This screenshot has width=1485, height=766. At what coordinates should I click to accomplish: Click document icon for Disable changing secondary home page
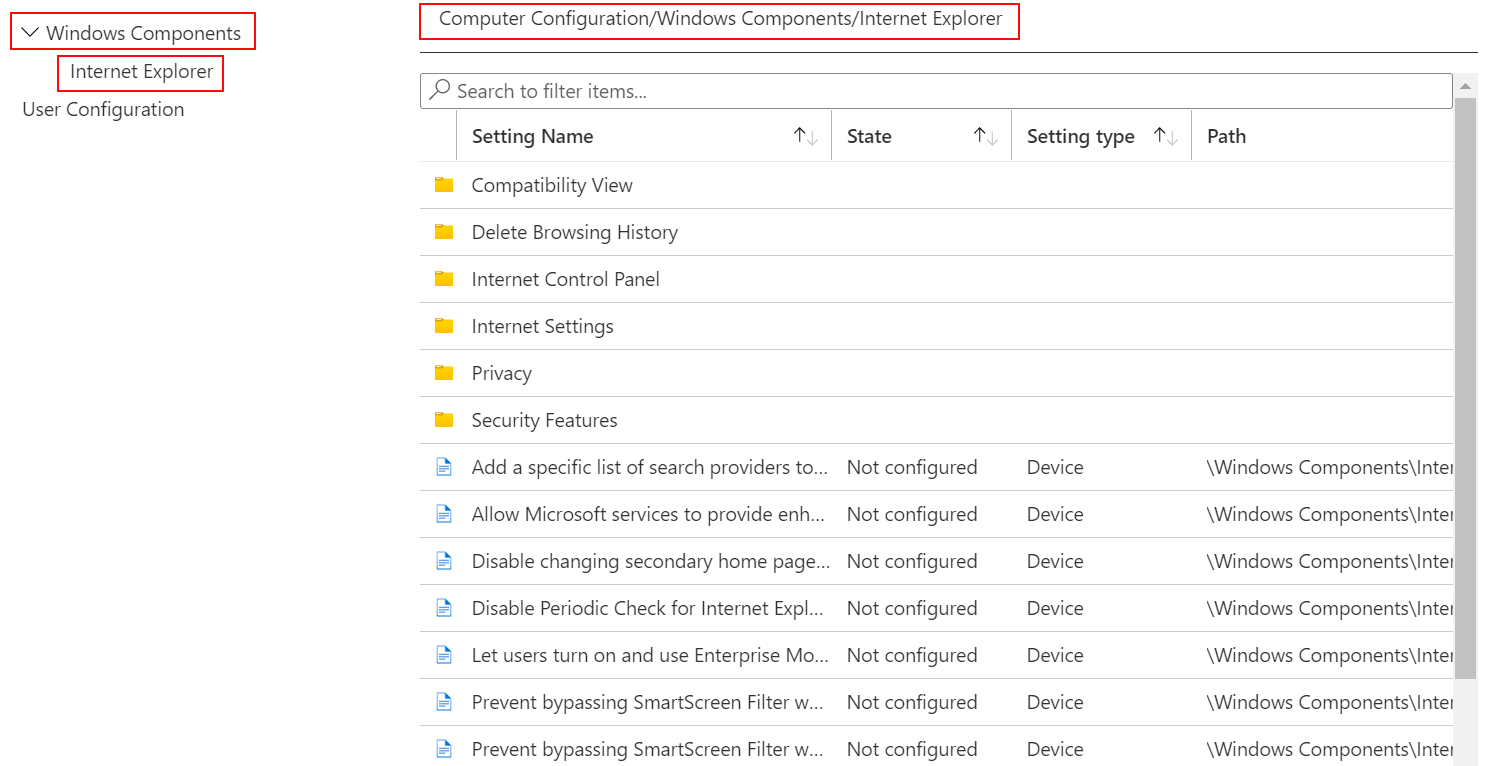(x=444, y=561)
